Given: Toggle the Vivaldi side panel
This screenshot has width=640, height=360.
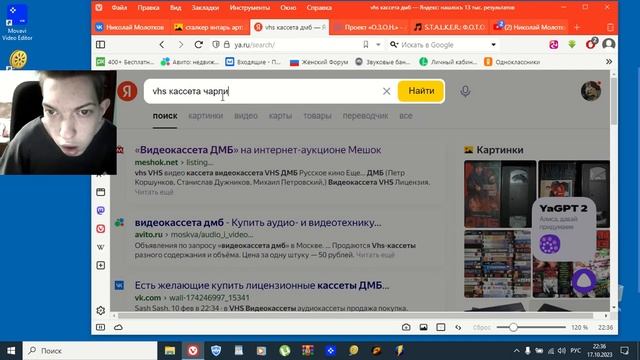Looking at the screenshot, I should (x=100, y=44).
